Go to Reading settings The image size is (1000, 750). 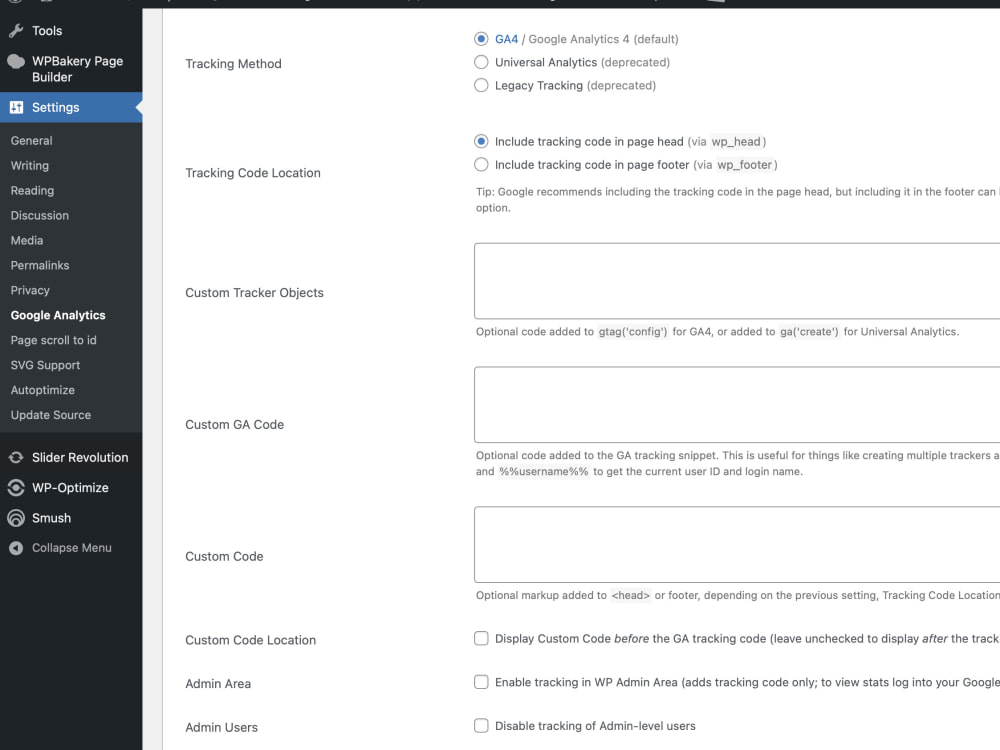32,191
